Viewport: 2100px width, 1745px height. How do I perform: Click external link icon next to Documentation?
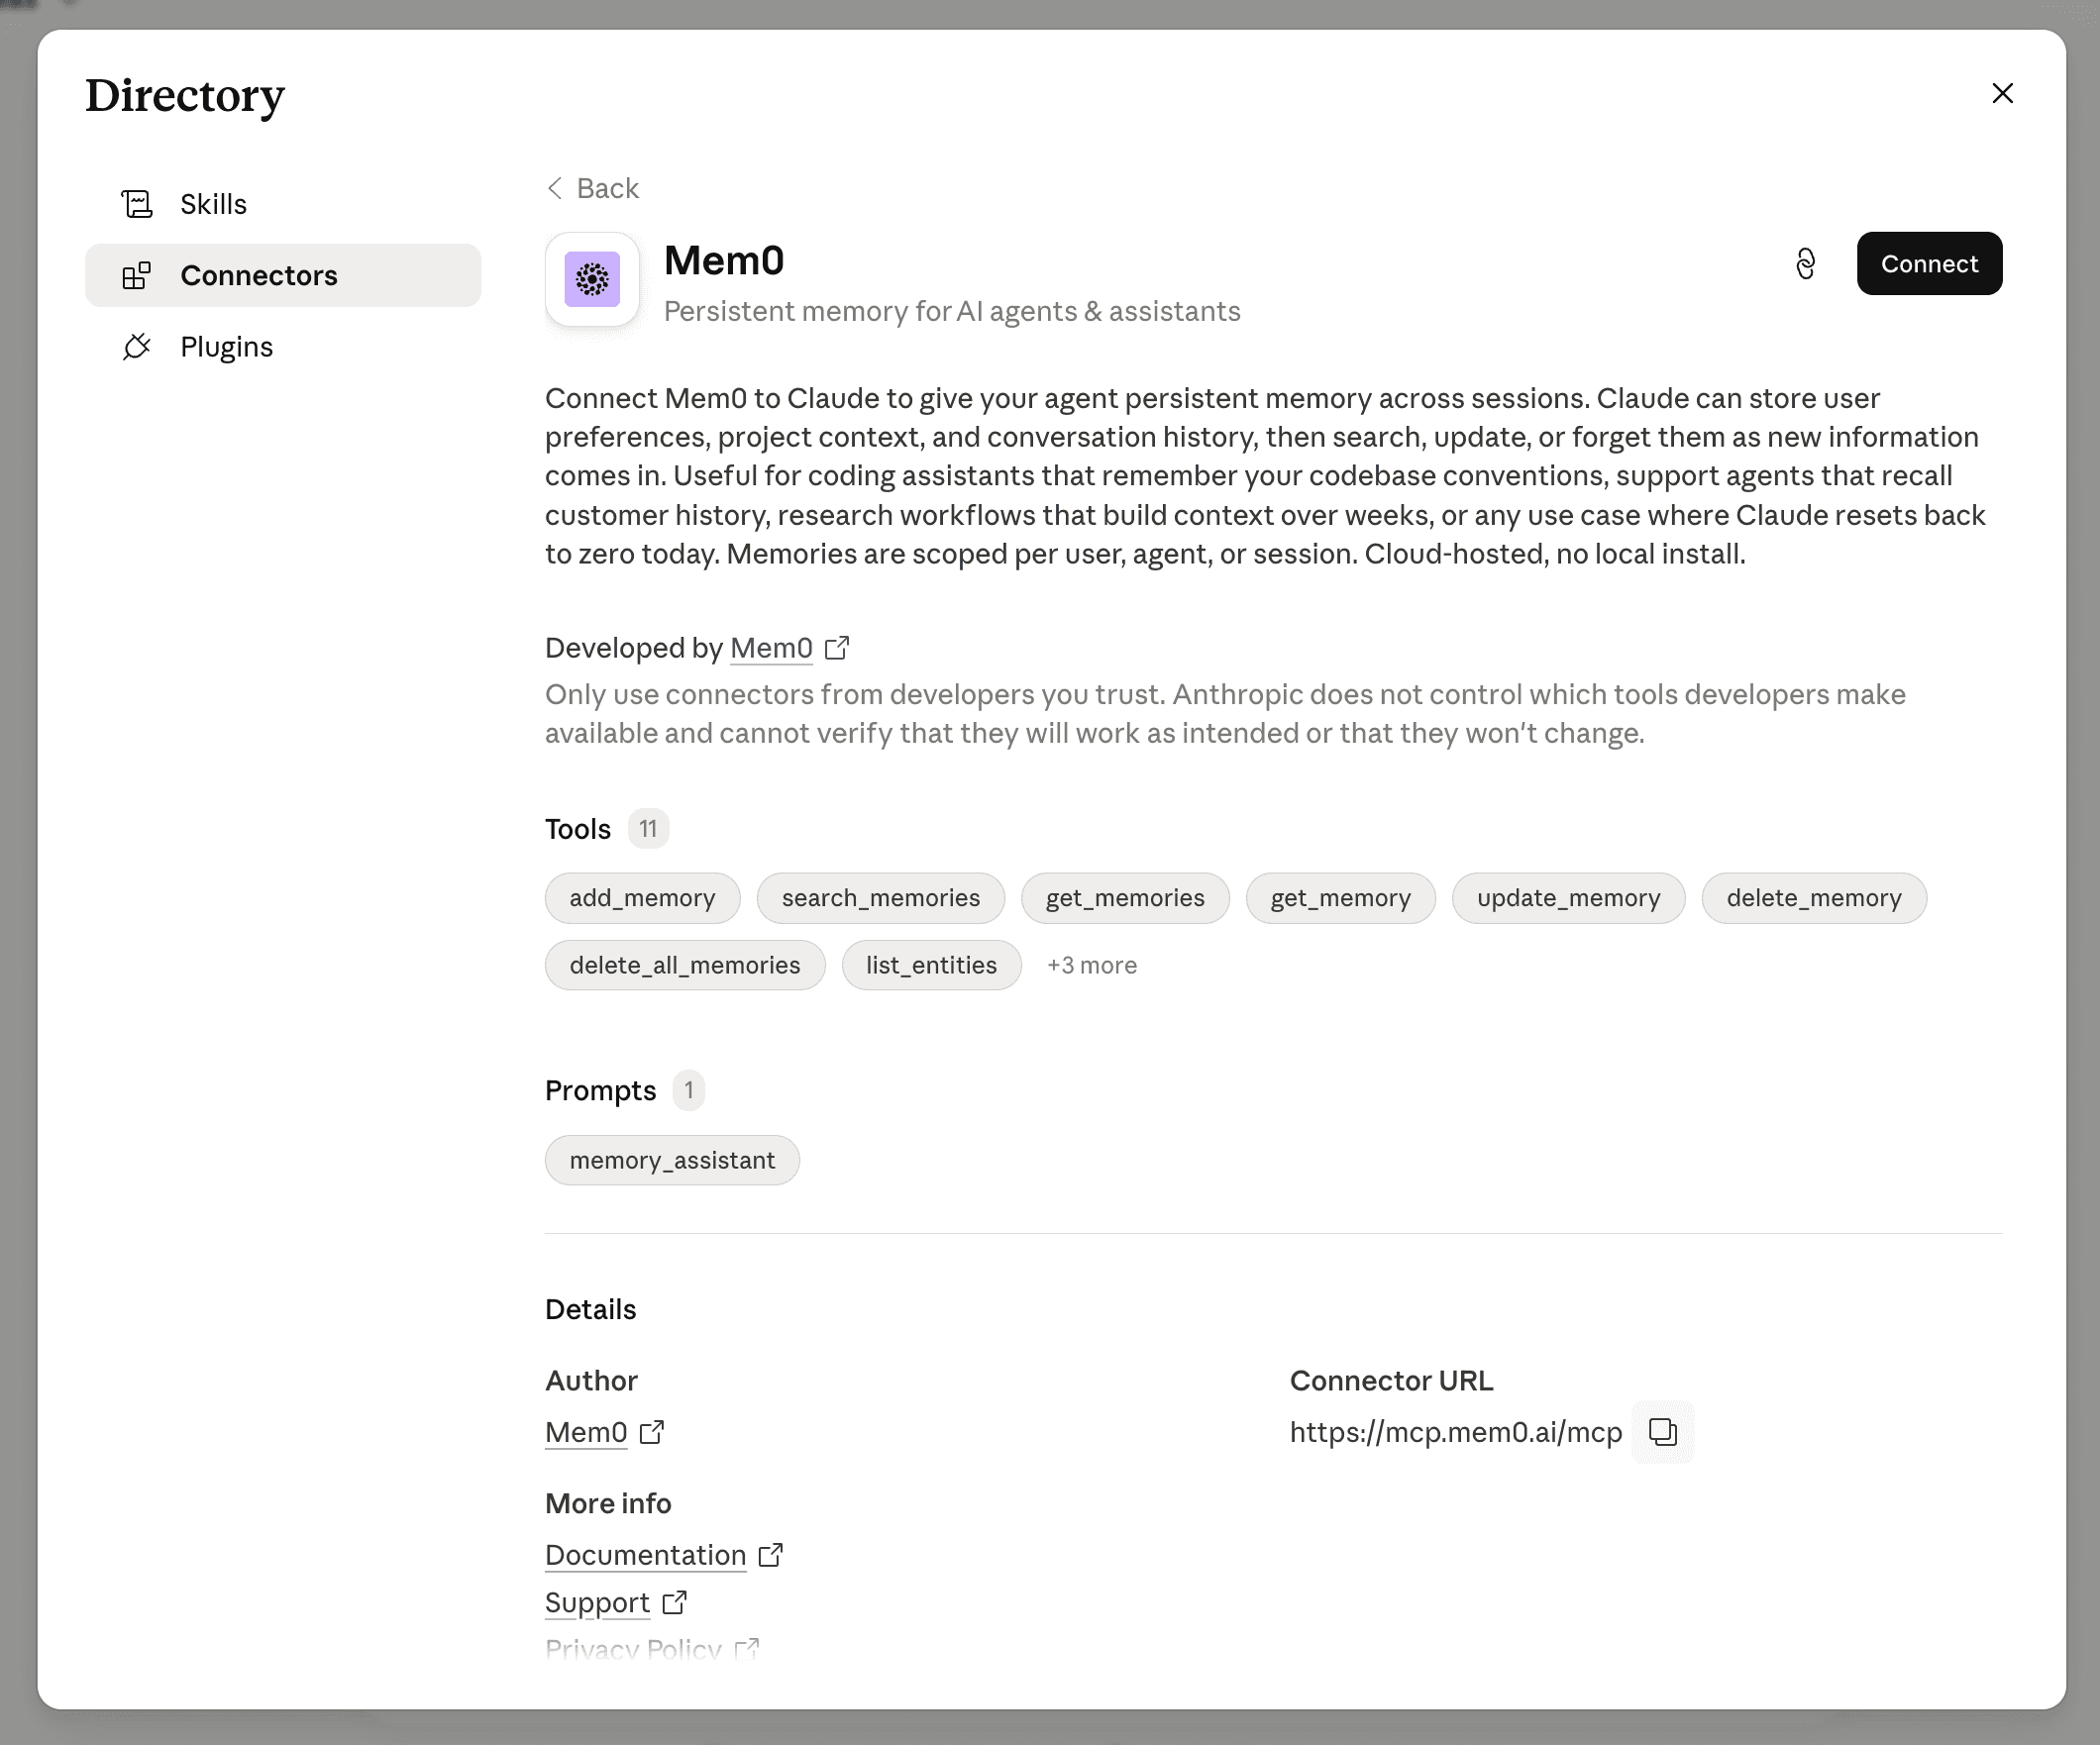point(770,1555)
